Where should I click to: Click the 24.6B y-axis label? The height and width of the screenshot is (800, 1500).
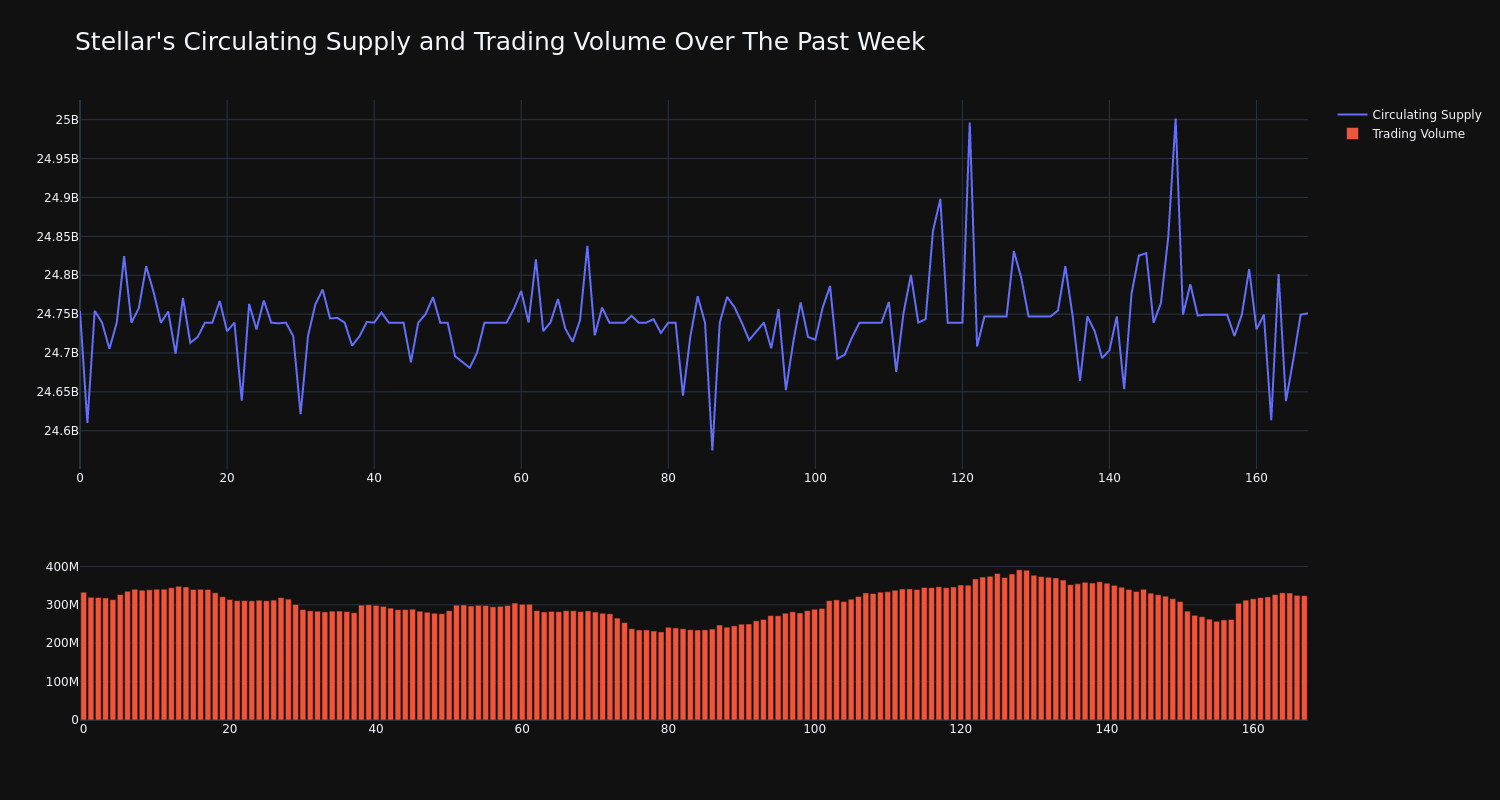tap(61, 431)
